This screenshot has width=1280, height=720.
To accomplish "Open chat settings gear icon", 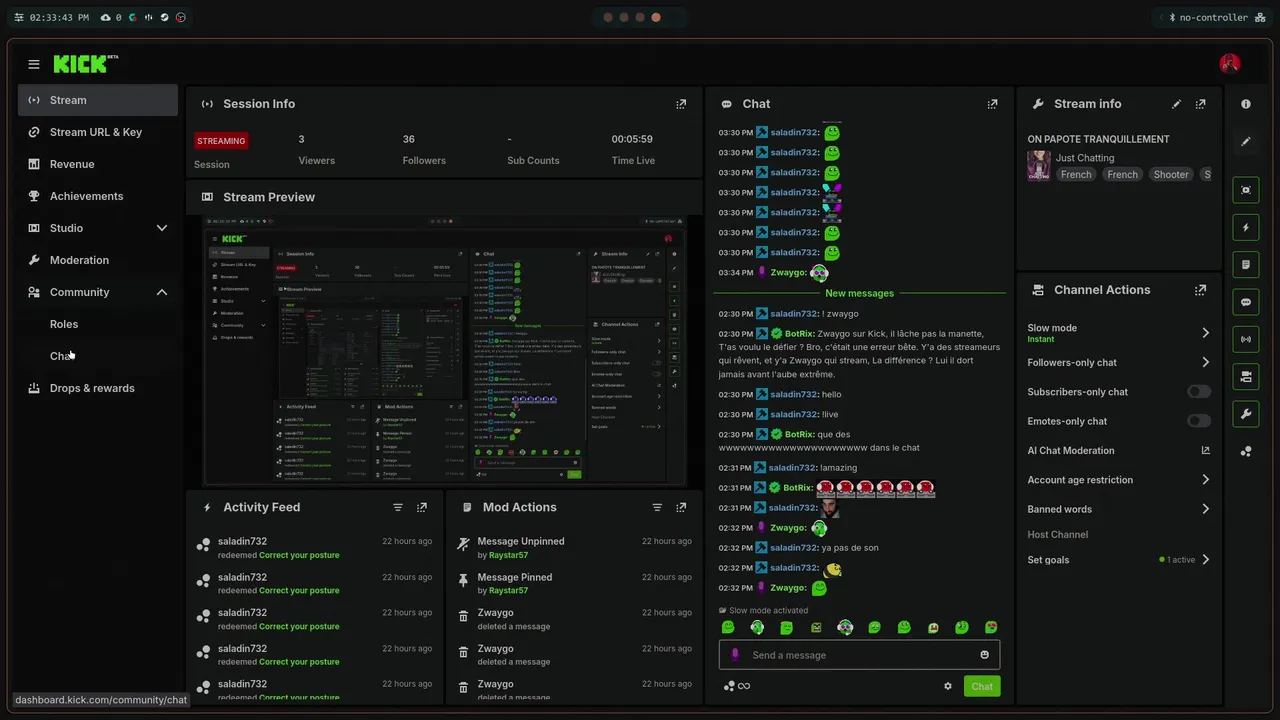I will (x=948, y=686).
